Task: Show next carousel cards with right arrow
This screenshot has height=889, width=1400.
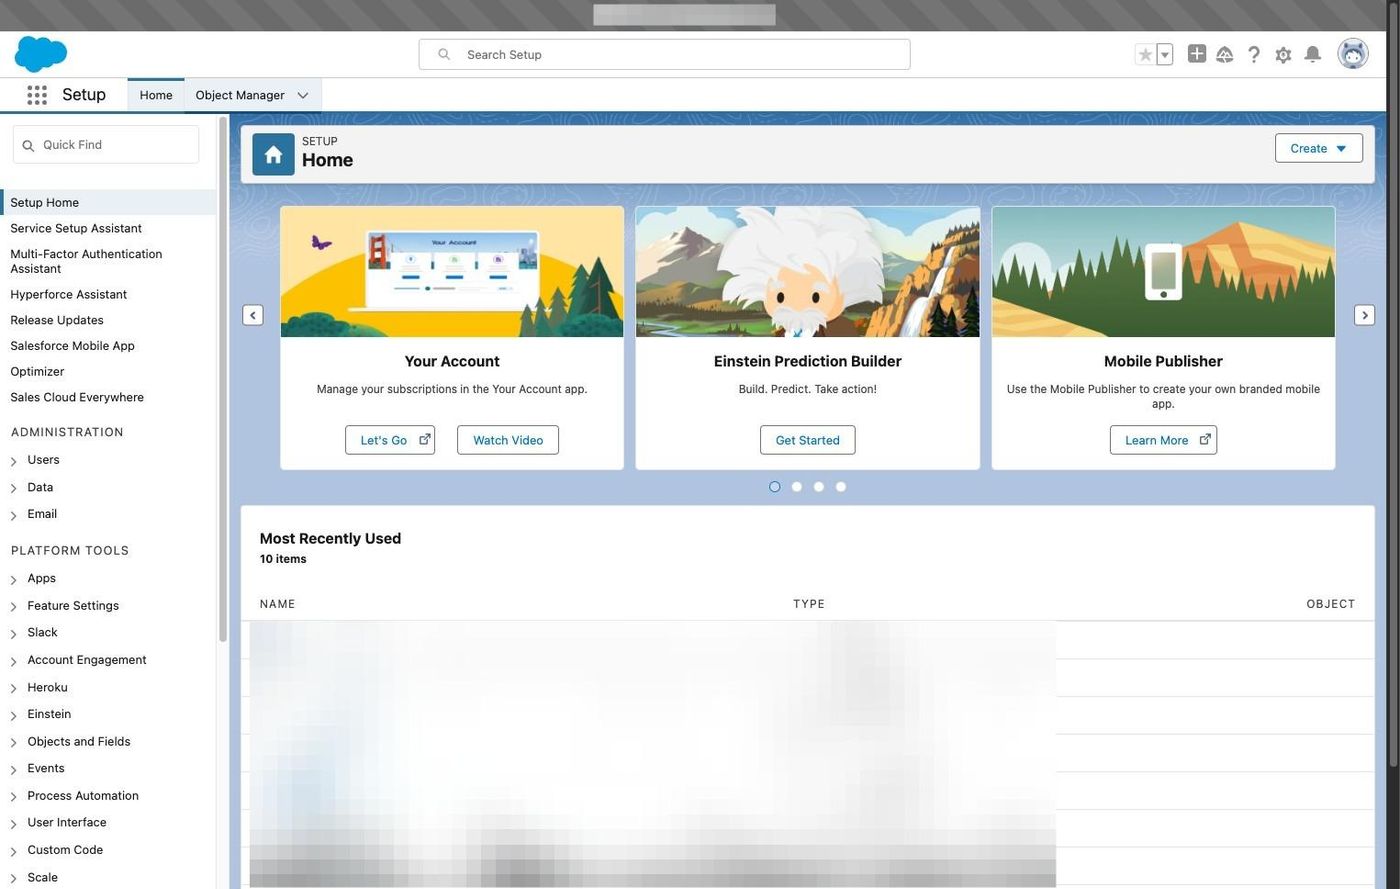Action: [x=1364, y=315]
